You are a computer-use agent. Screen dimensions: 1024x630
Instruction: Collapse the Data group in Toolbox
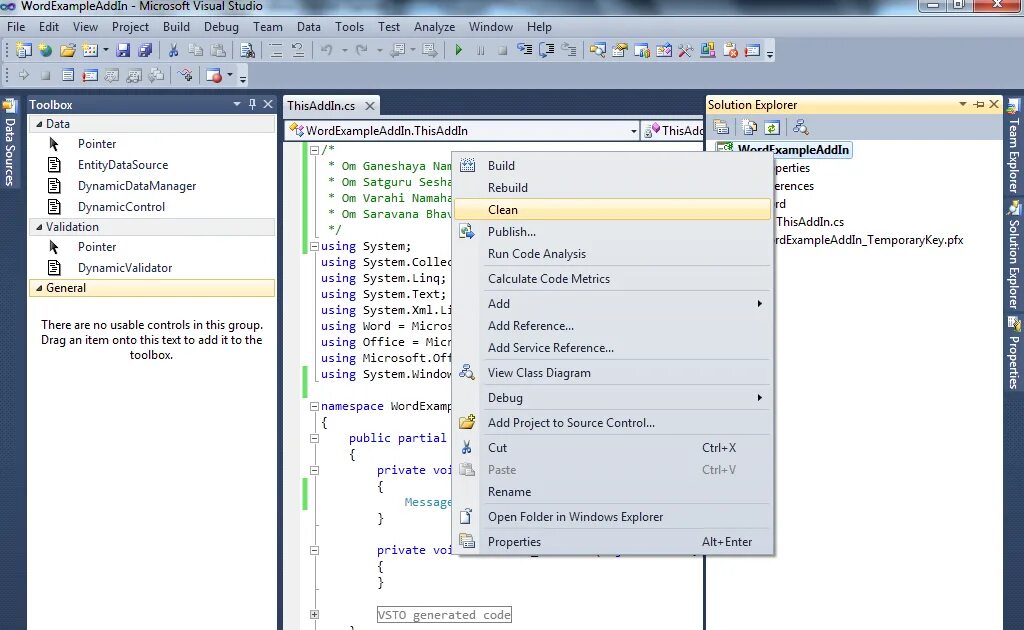(x=39, y=124)
